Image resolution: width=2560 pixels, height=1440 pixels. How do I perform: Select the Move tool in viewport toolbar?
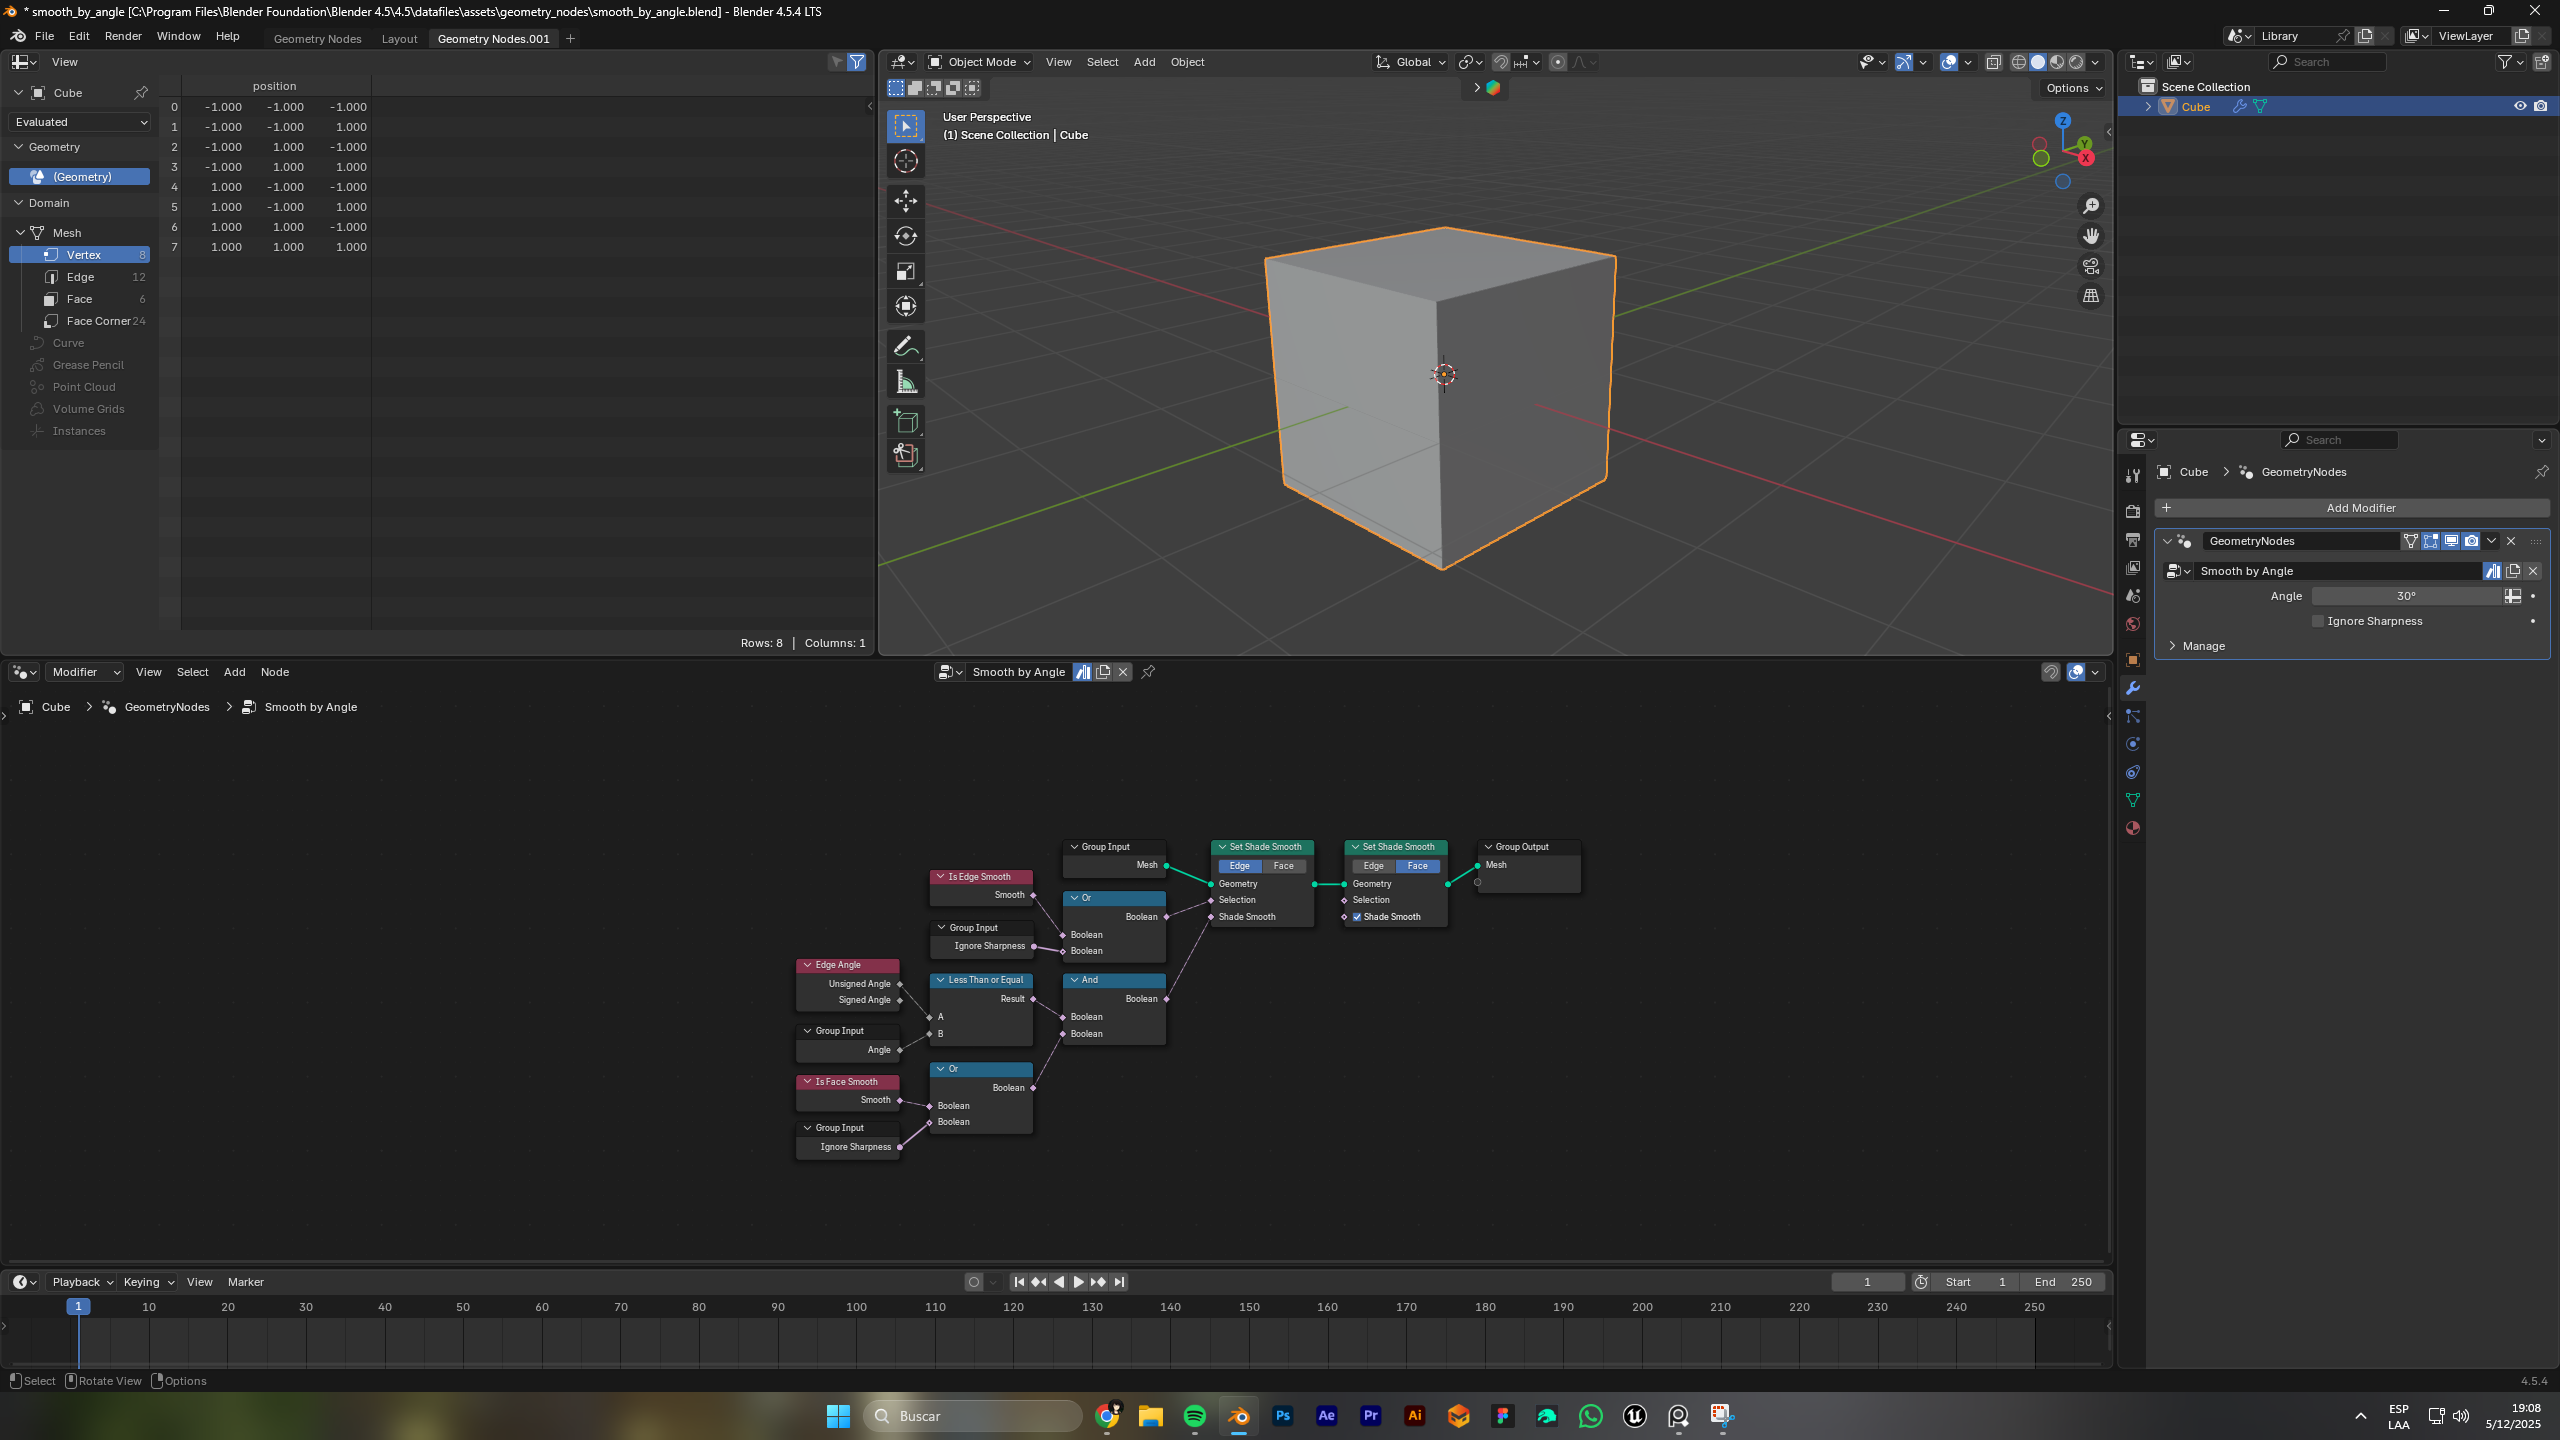905,201
